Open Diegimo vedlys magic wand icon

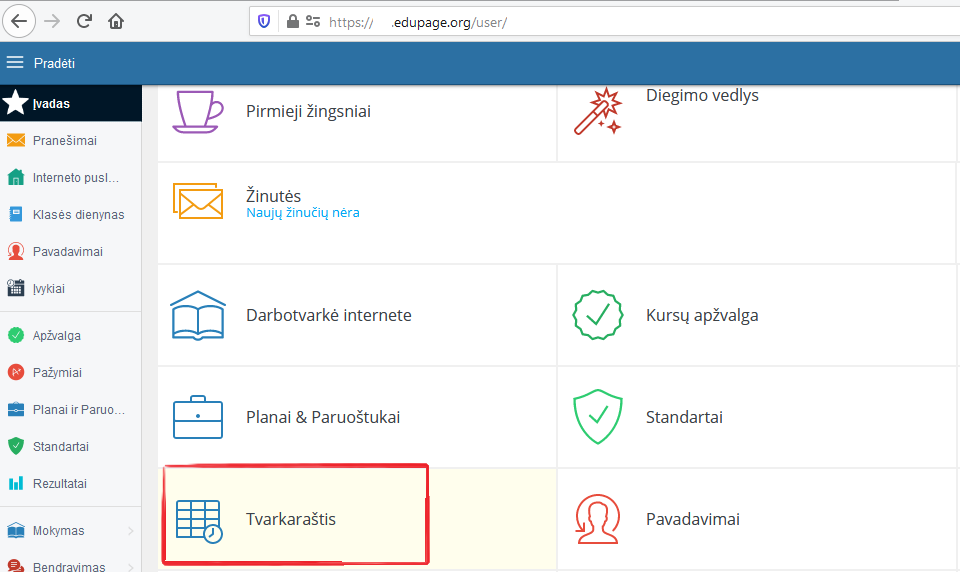point(598,111)
